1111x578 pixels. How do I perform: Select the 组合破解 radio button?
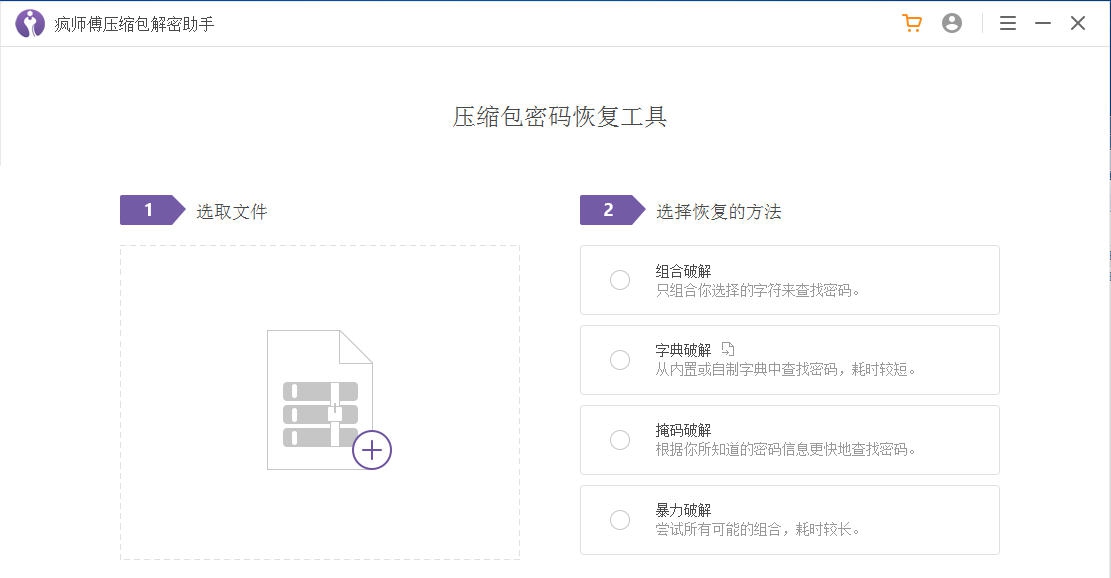pyautogui.click(x=618, y=280)
